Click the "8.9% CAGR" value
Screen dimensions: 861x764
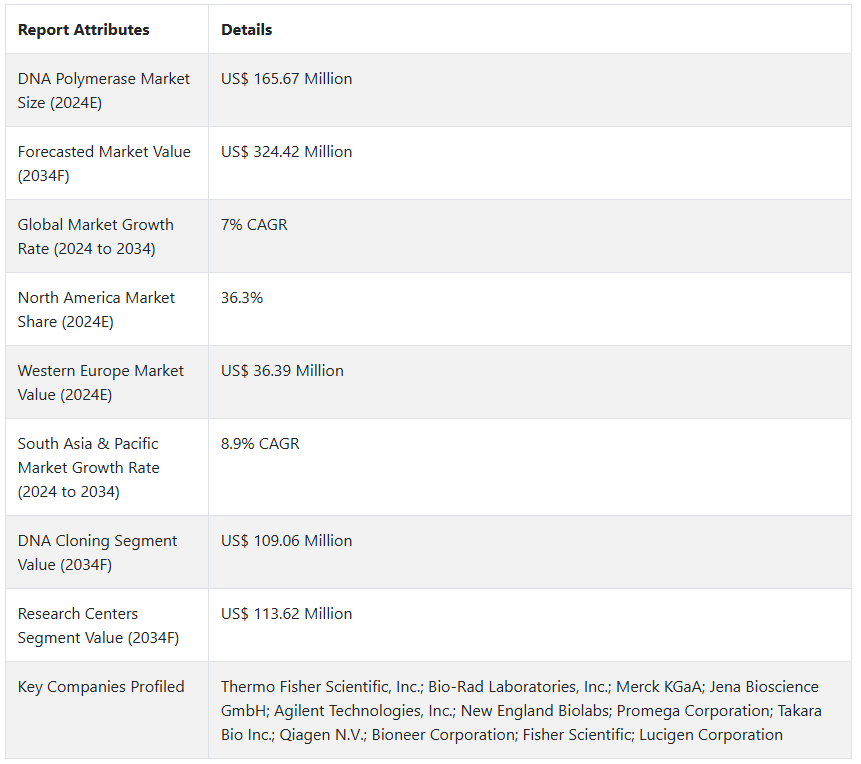click(x=260, y=444)
